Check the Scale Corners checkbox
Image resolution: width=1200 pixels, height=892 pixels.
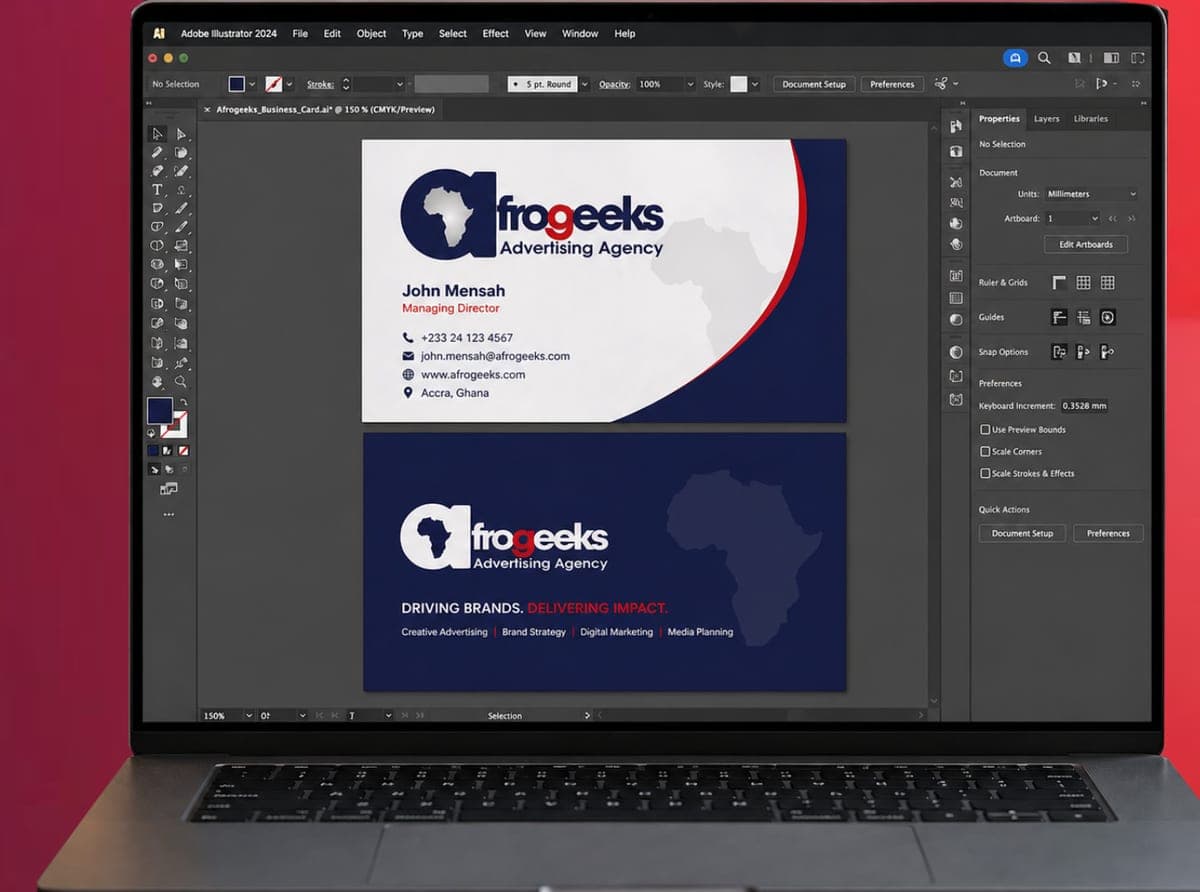click(985, 452)
